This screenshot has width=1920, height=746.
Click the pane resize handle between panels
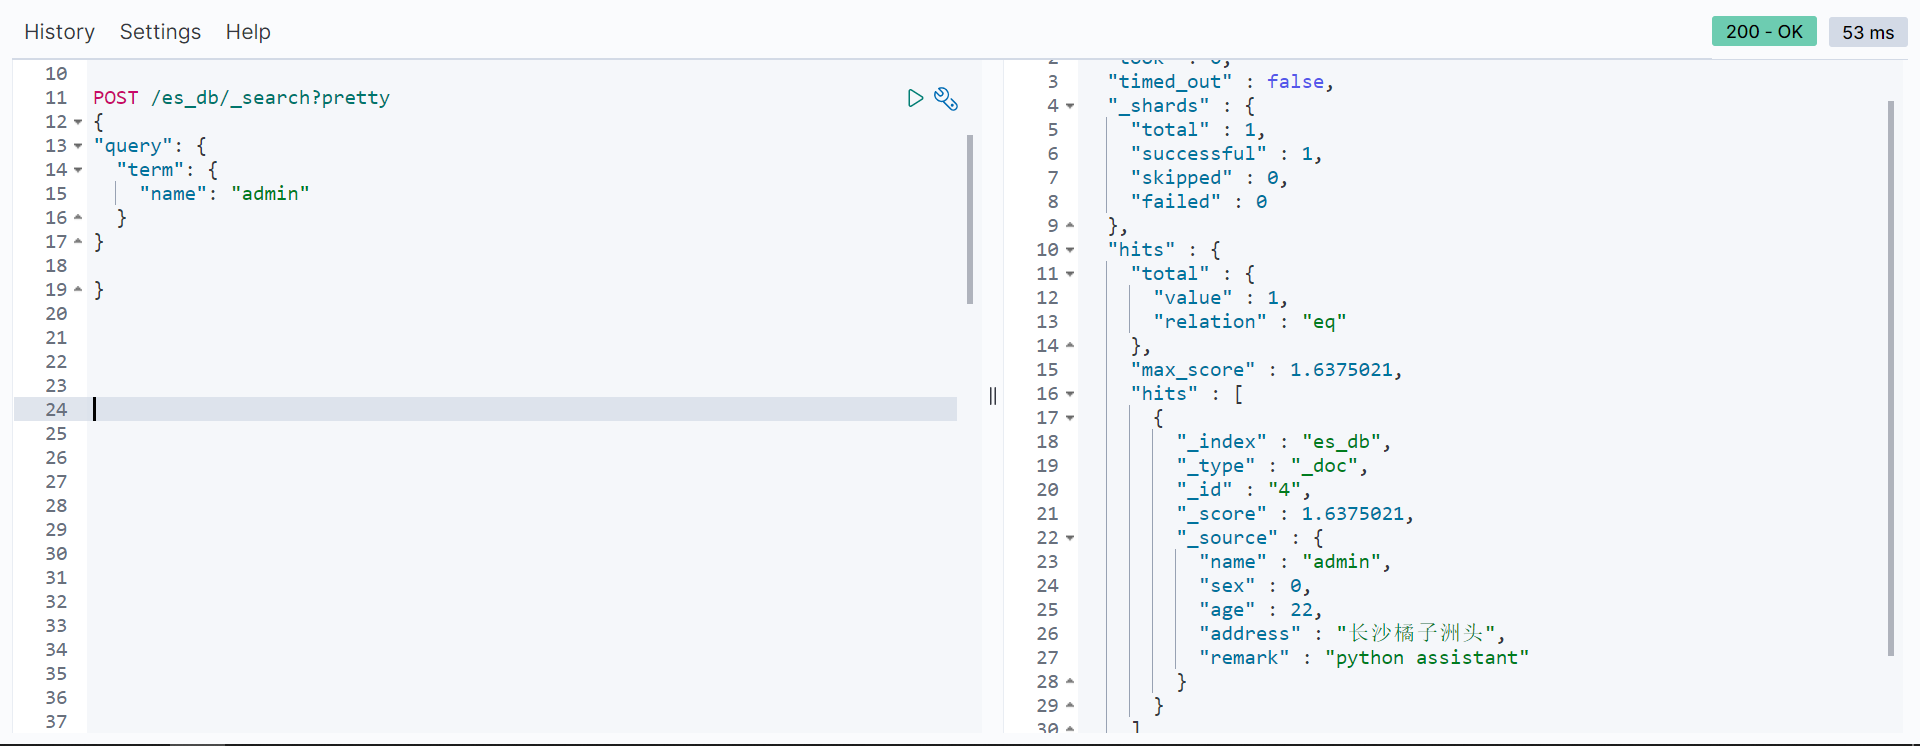(993, 396)
